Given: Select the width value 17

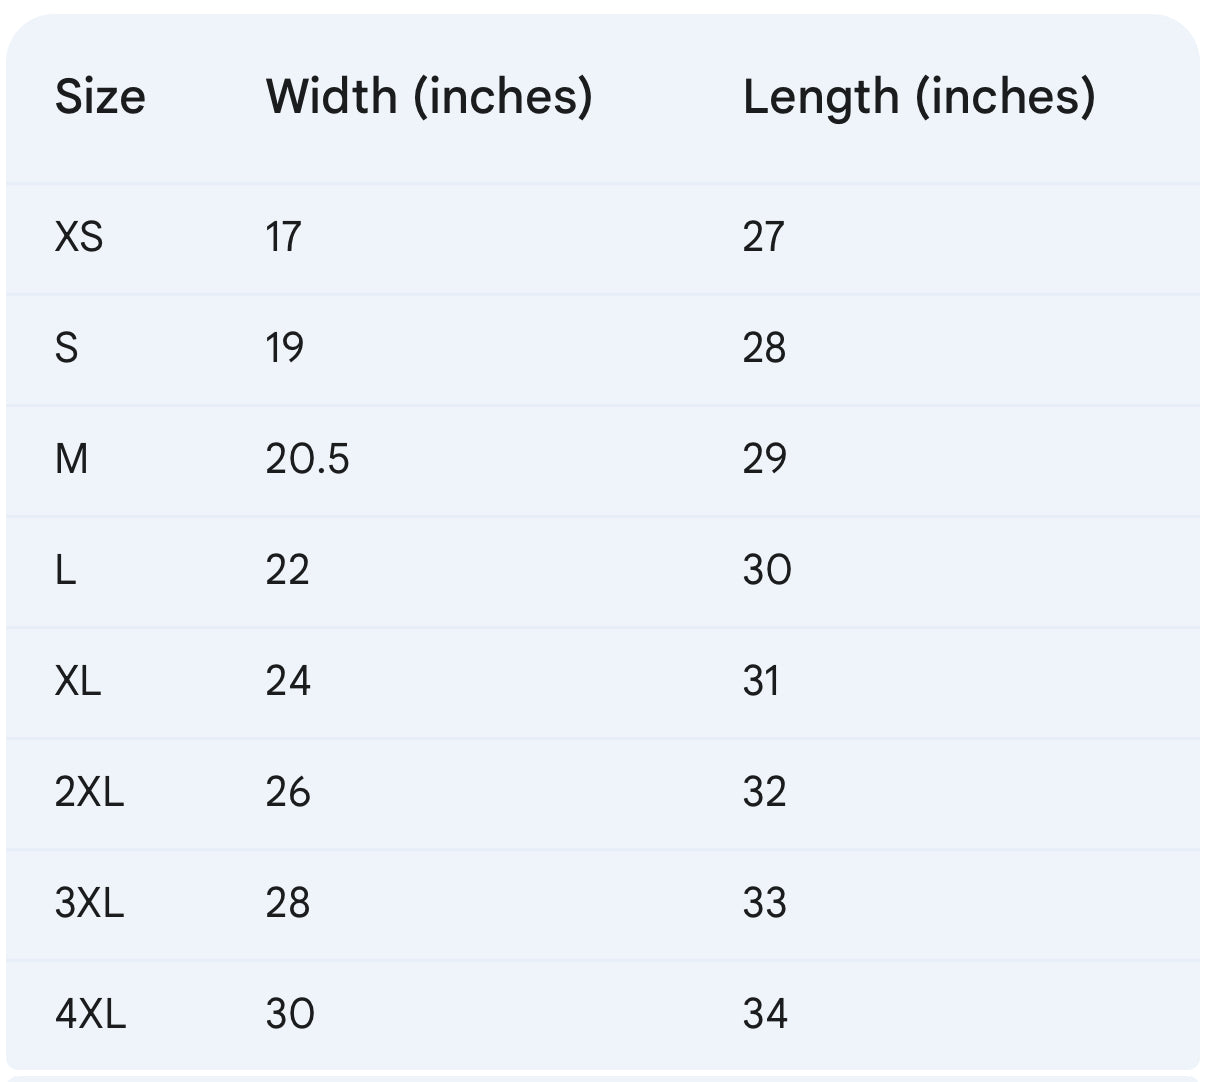Looking at the screenshot, I should pos(283,237).
